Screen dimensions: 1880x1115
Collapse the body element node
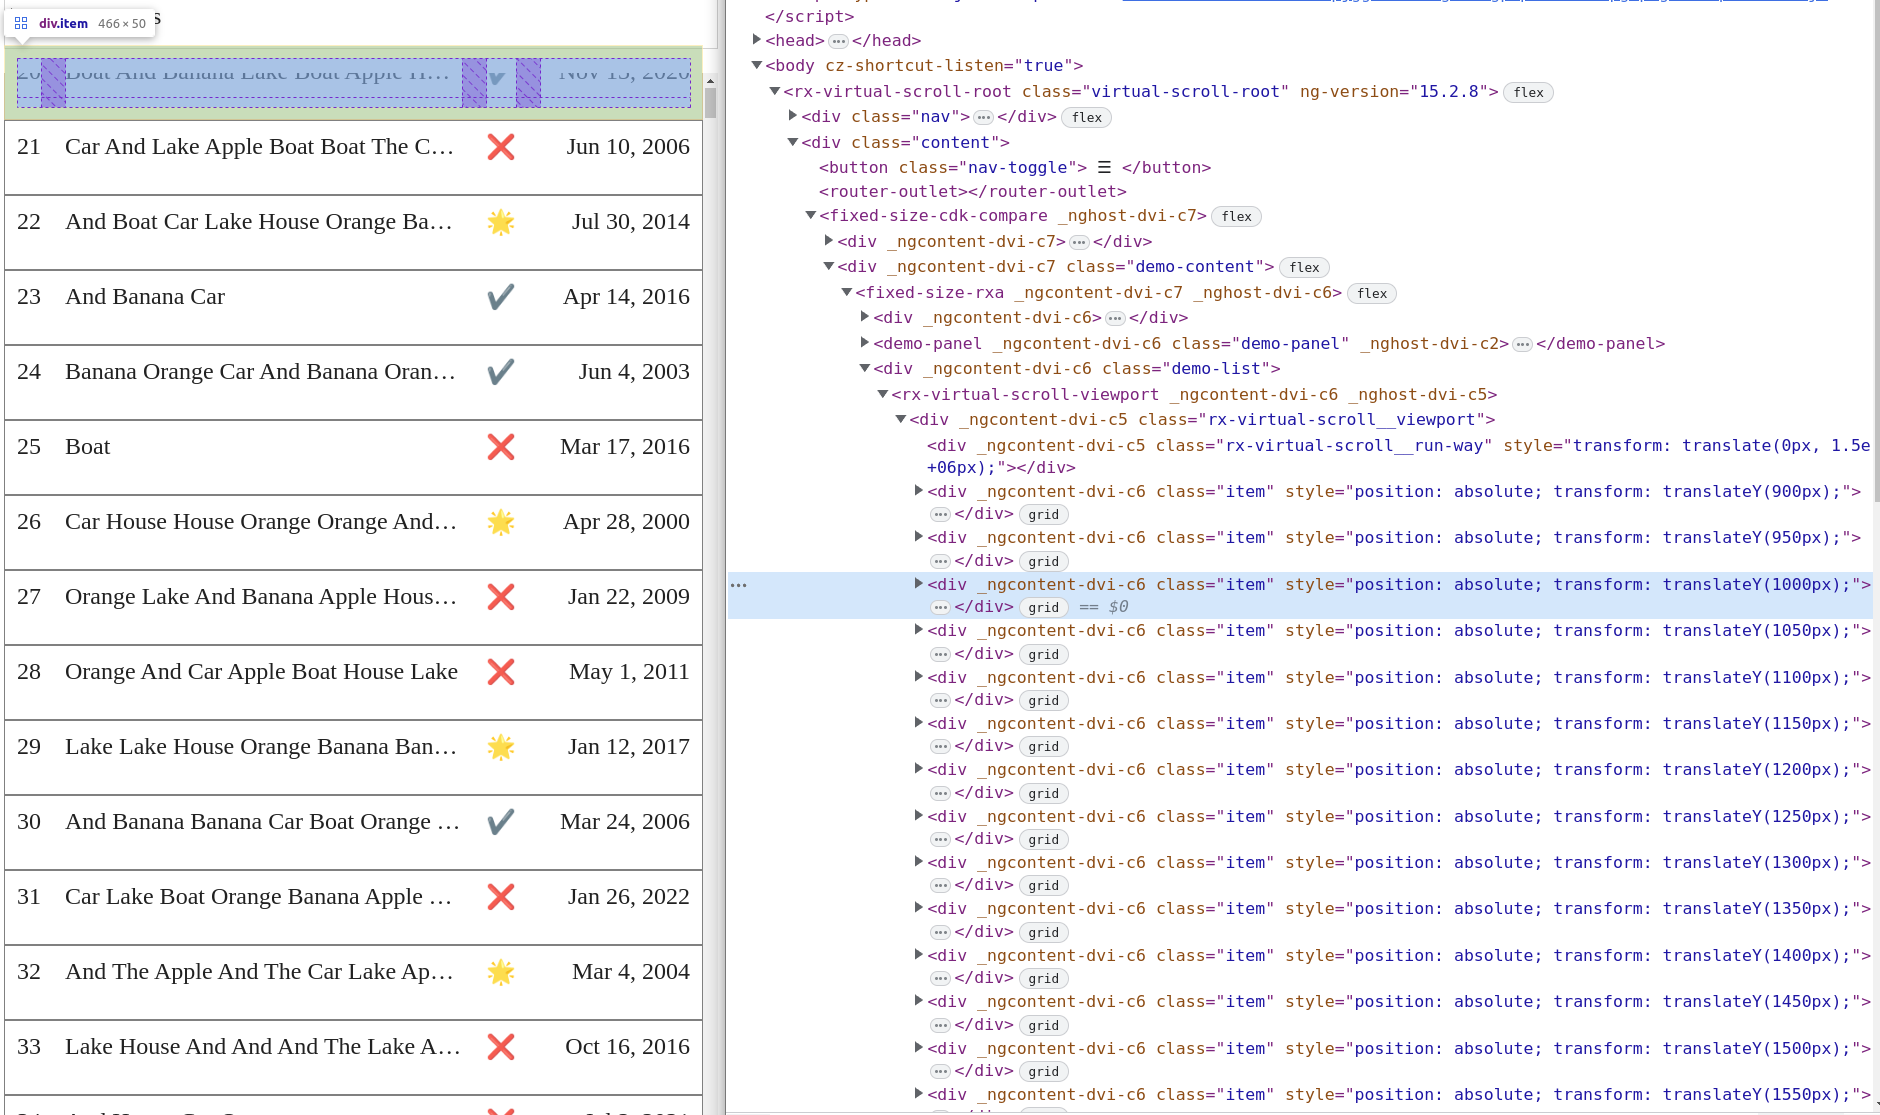point(757,65)
